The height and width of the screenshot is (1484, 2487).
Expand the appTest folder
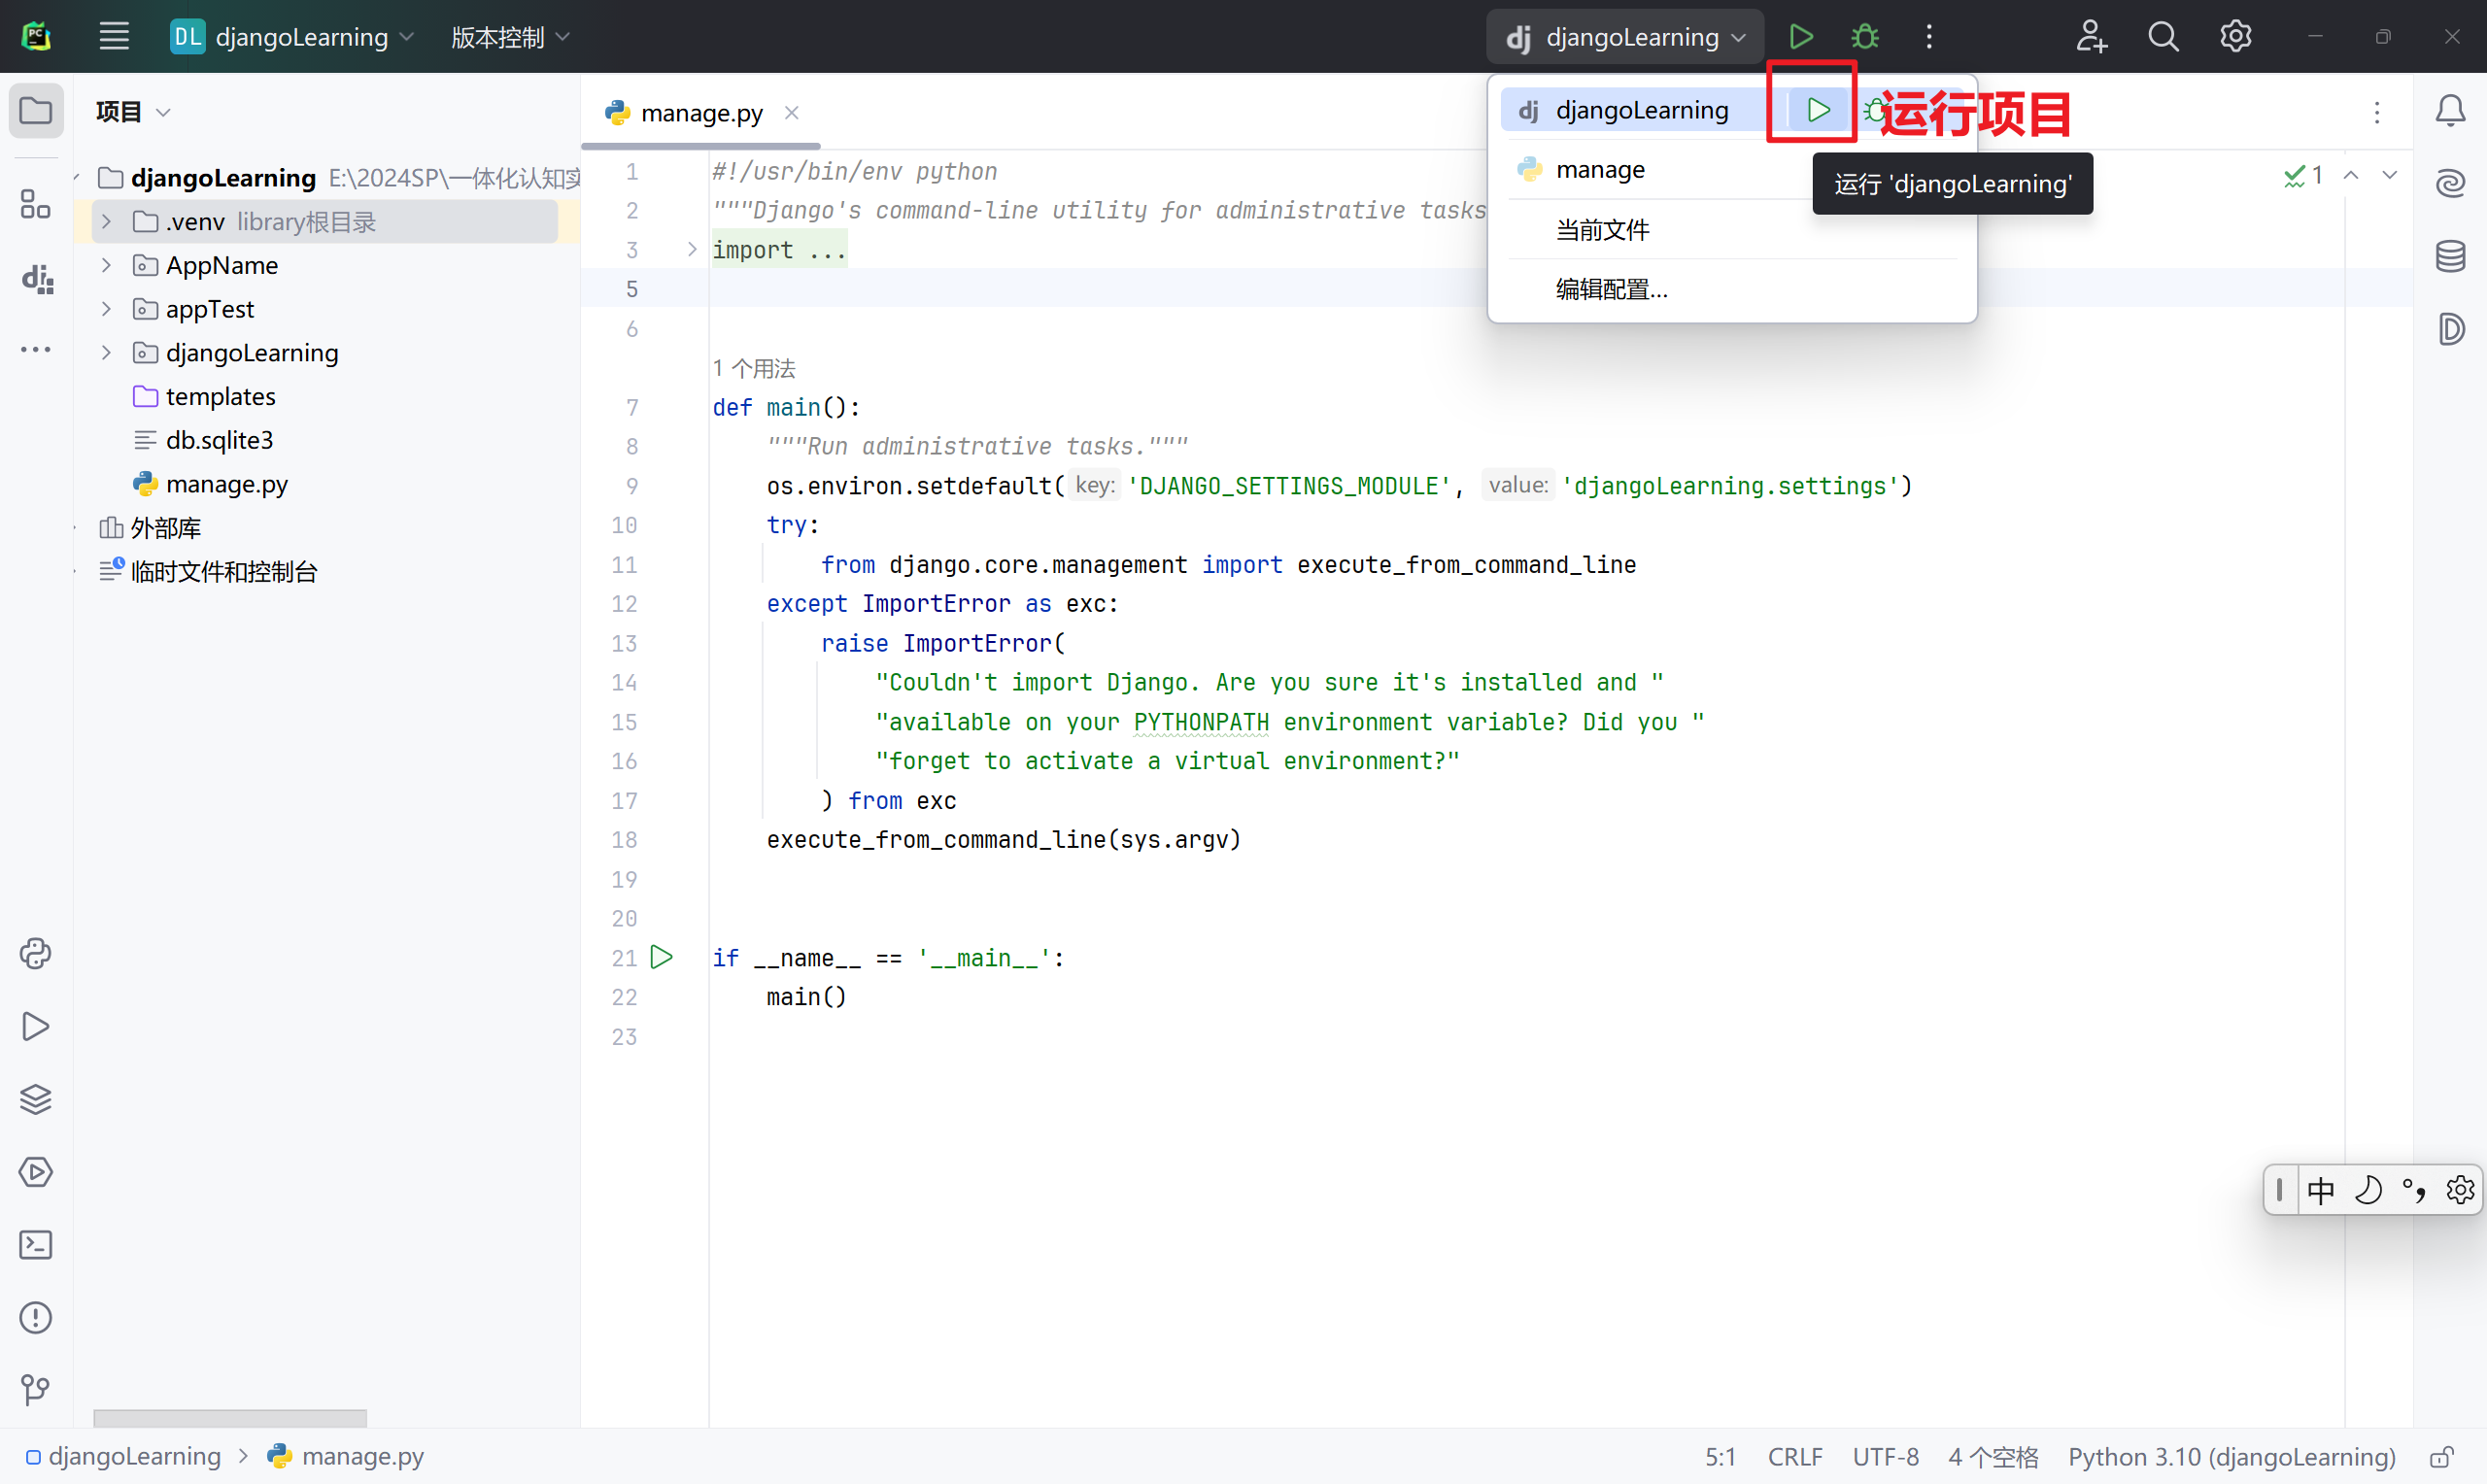tap(107, 309)
